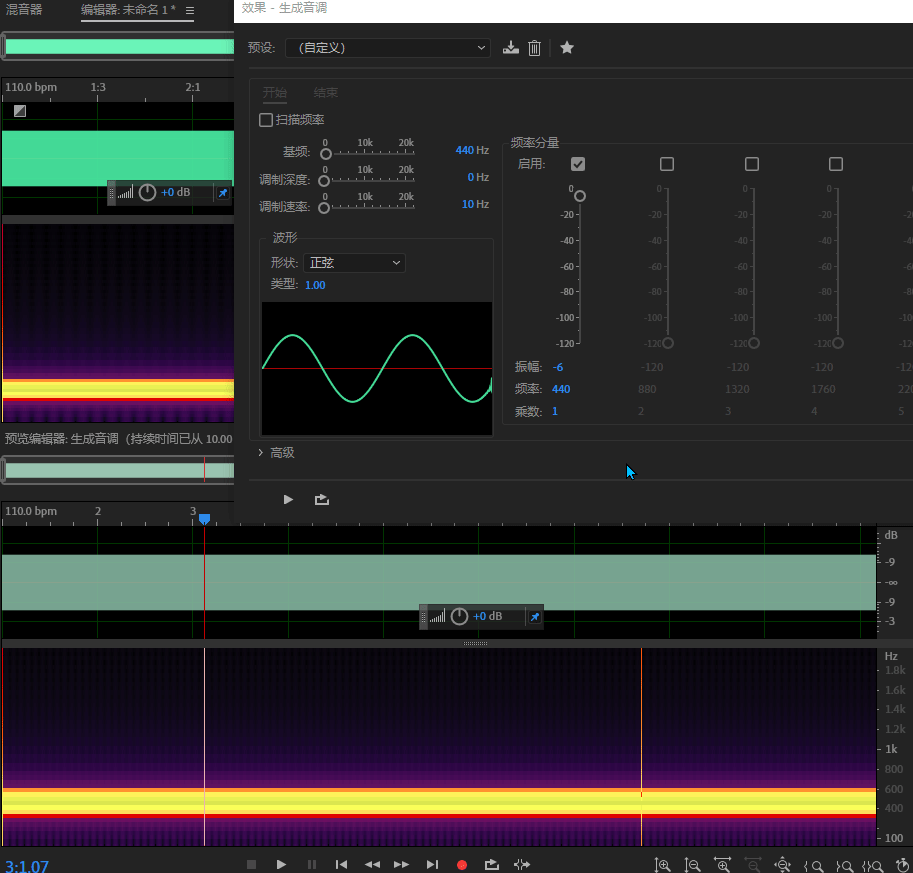Viewport: 913px width, 873px height.
Task: Zoom in at the out point
Action: 844,866
